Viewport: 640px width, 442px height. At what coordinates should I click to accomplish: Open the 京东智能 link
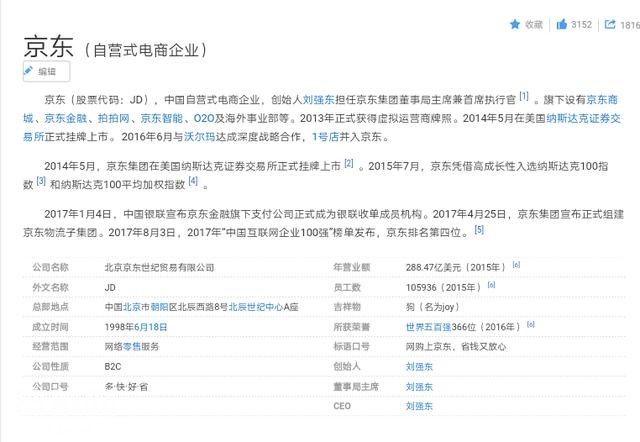pos(162,118)
